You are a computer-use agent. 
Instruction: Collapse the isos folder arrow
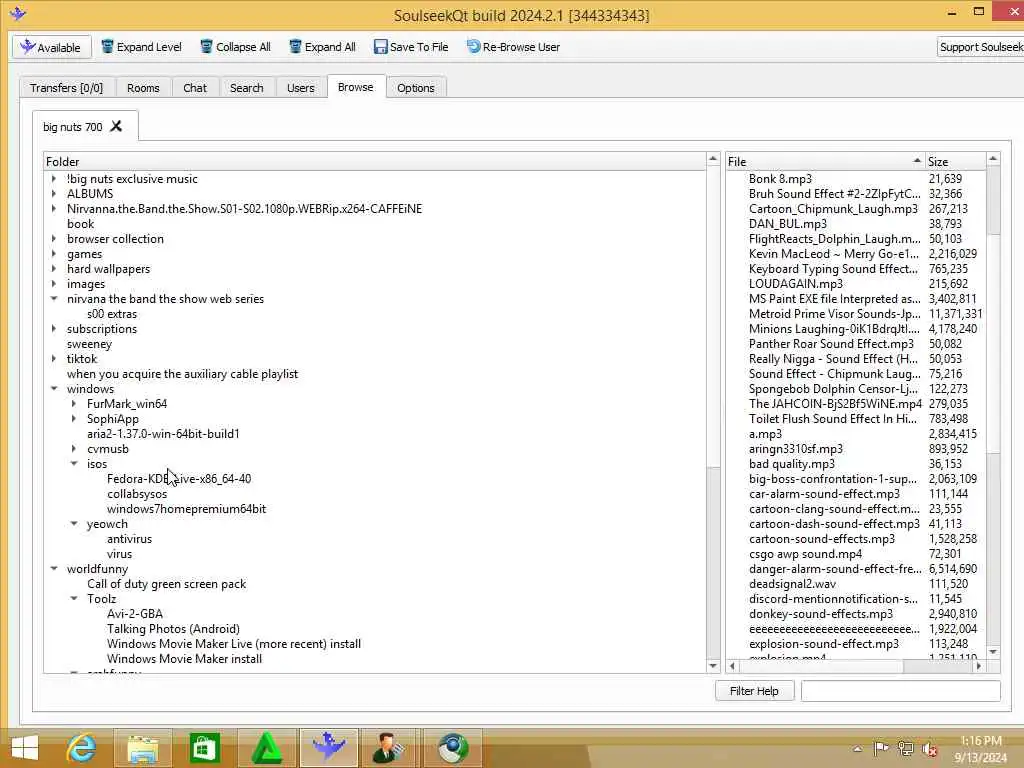tap(74, 464)
